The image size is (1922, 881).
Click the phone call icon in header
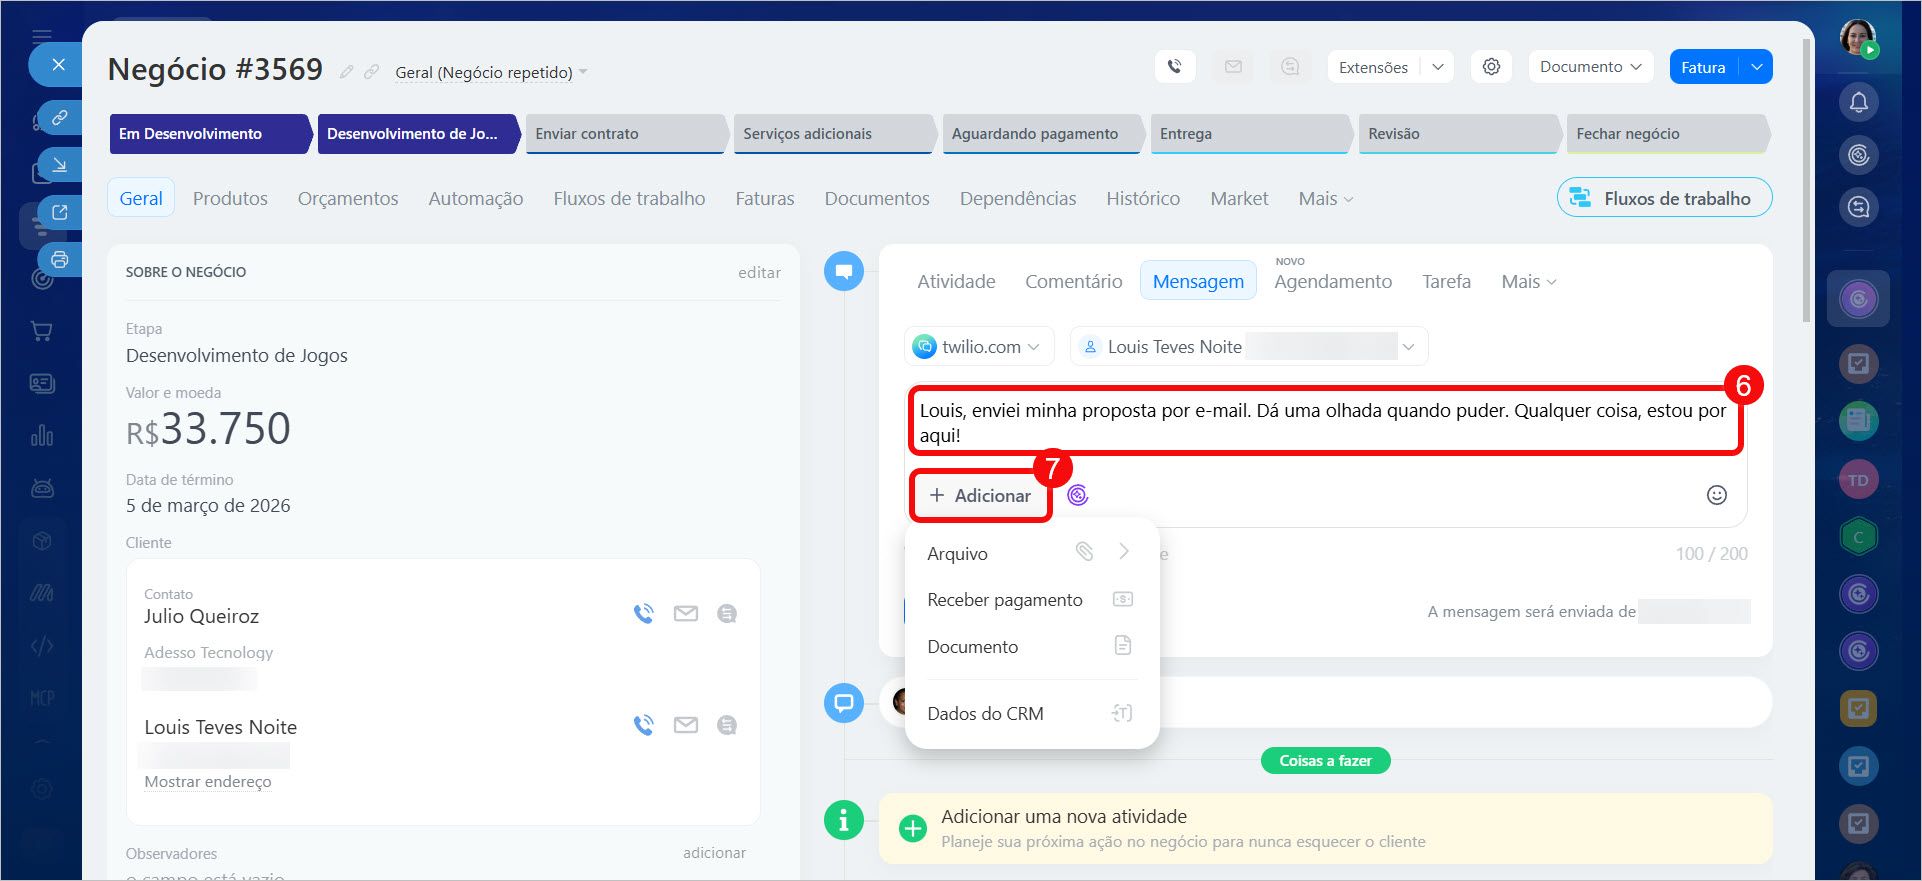1174,67
